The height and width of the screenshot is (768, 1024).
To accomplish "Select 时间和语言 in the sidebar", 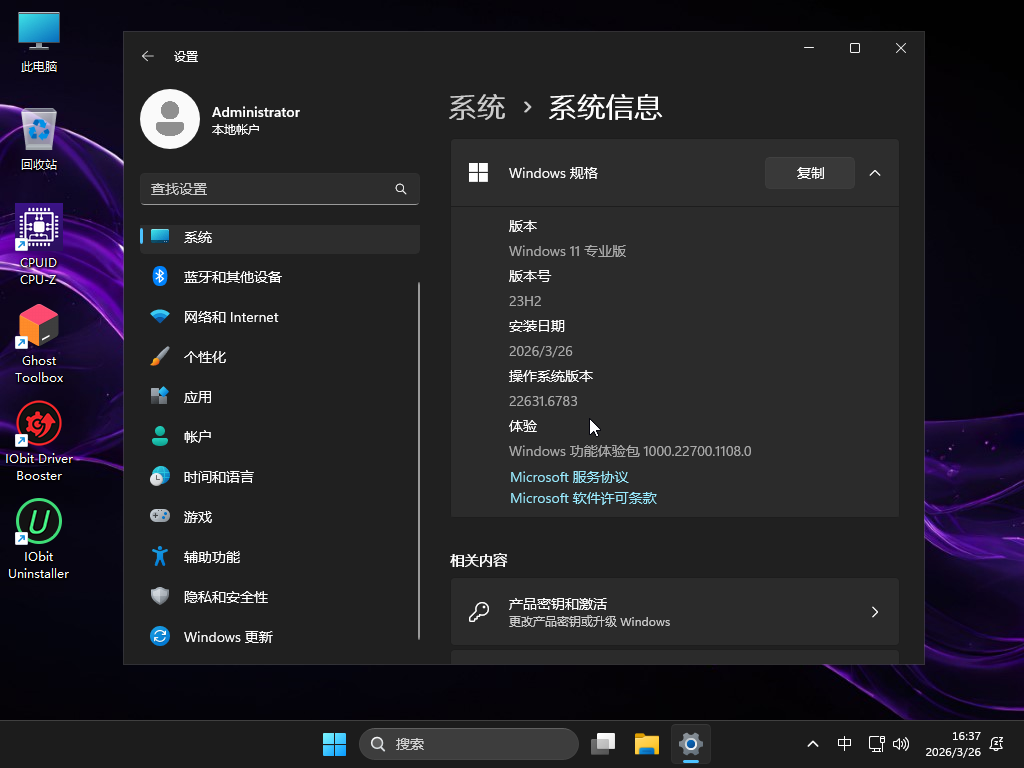I will [218, 477].
